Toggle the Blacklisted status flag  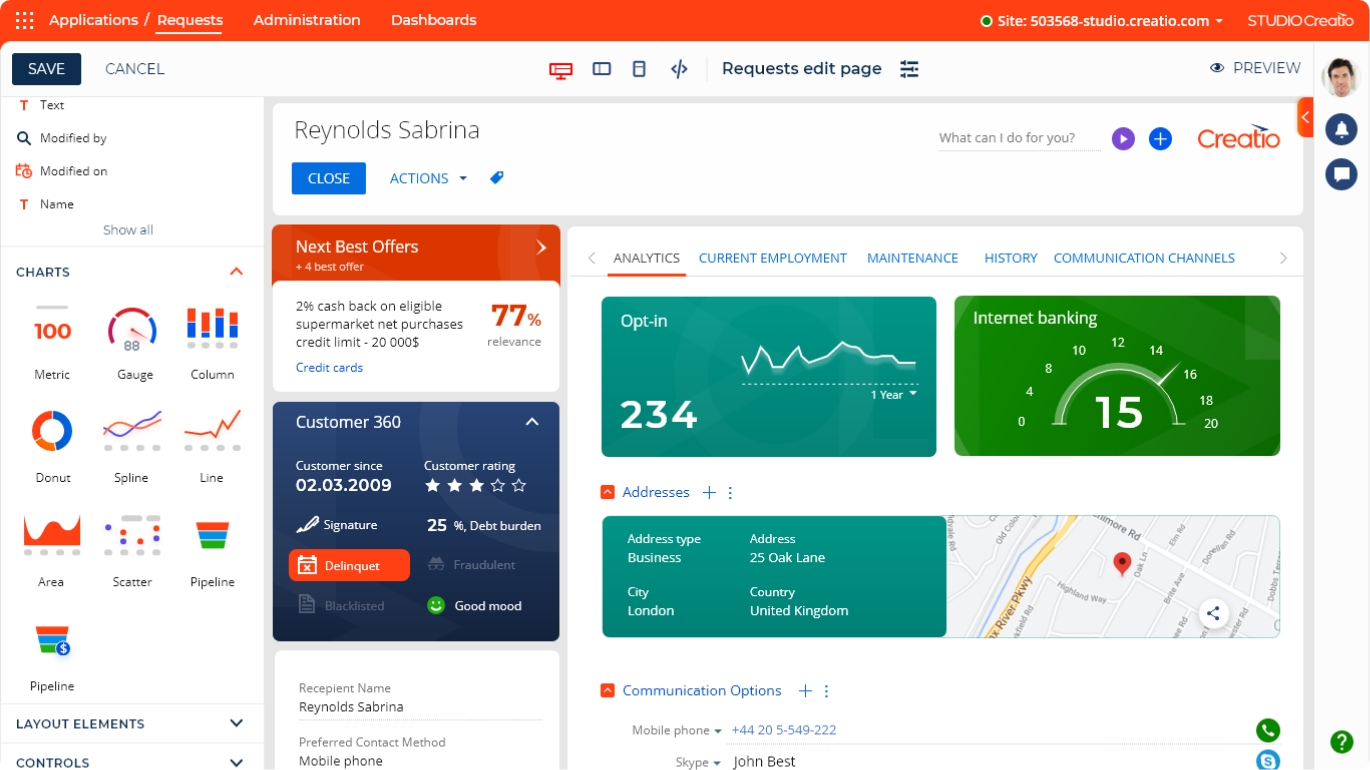pyautogui.click(x=341, y=605)
